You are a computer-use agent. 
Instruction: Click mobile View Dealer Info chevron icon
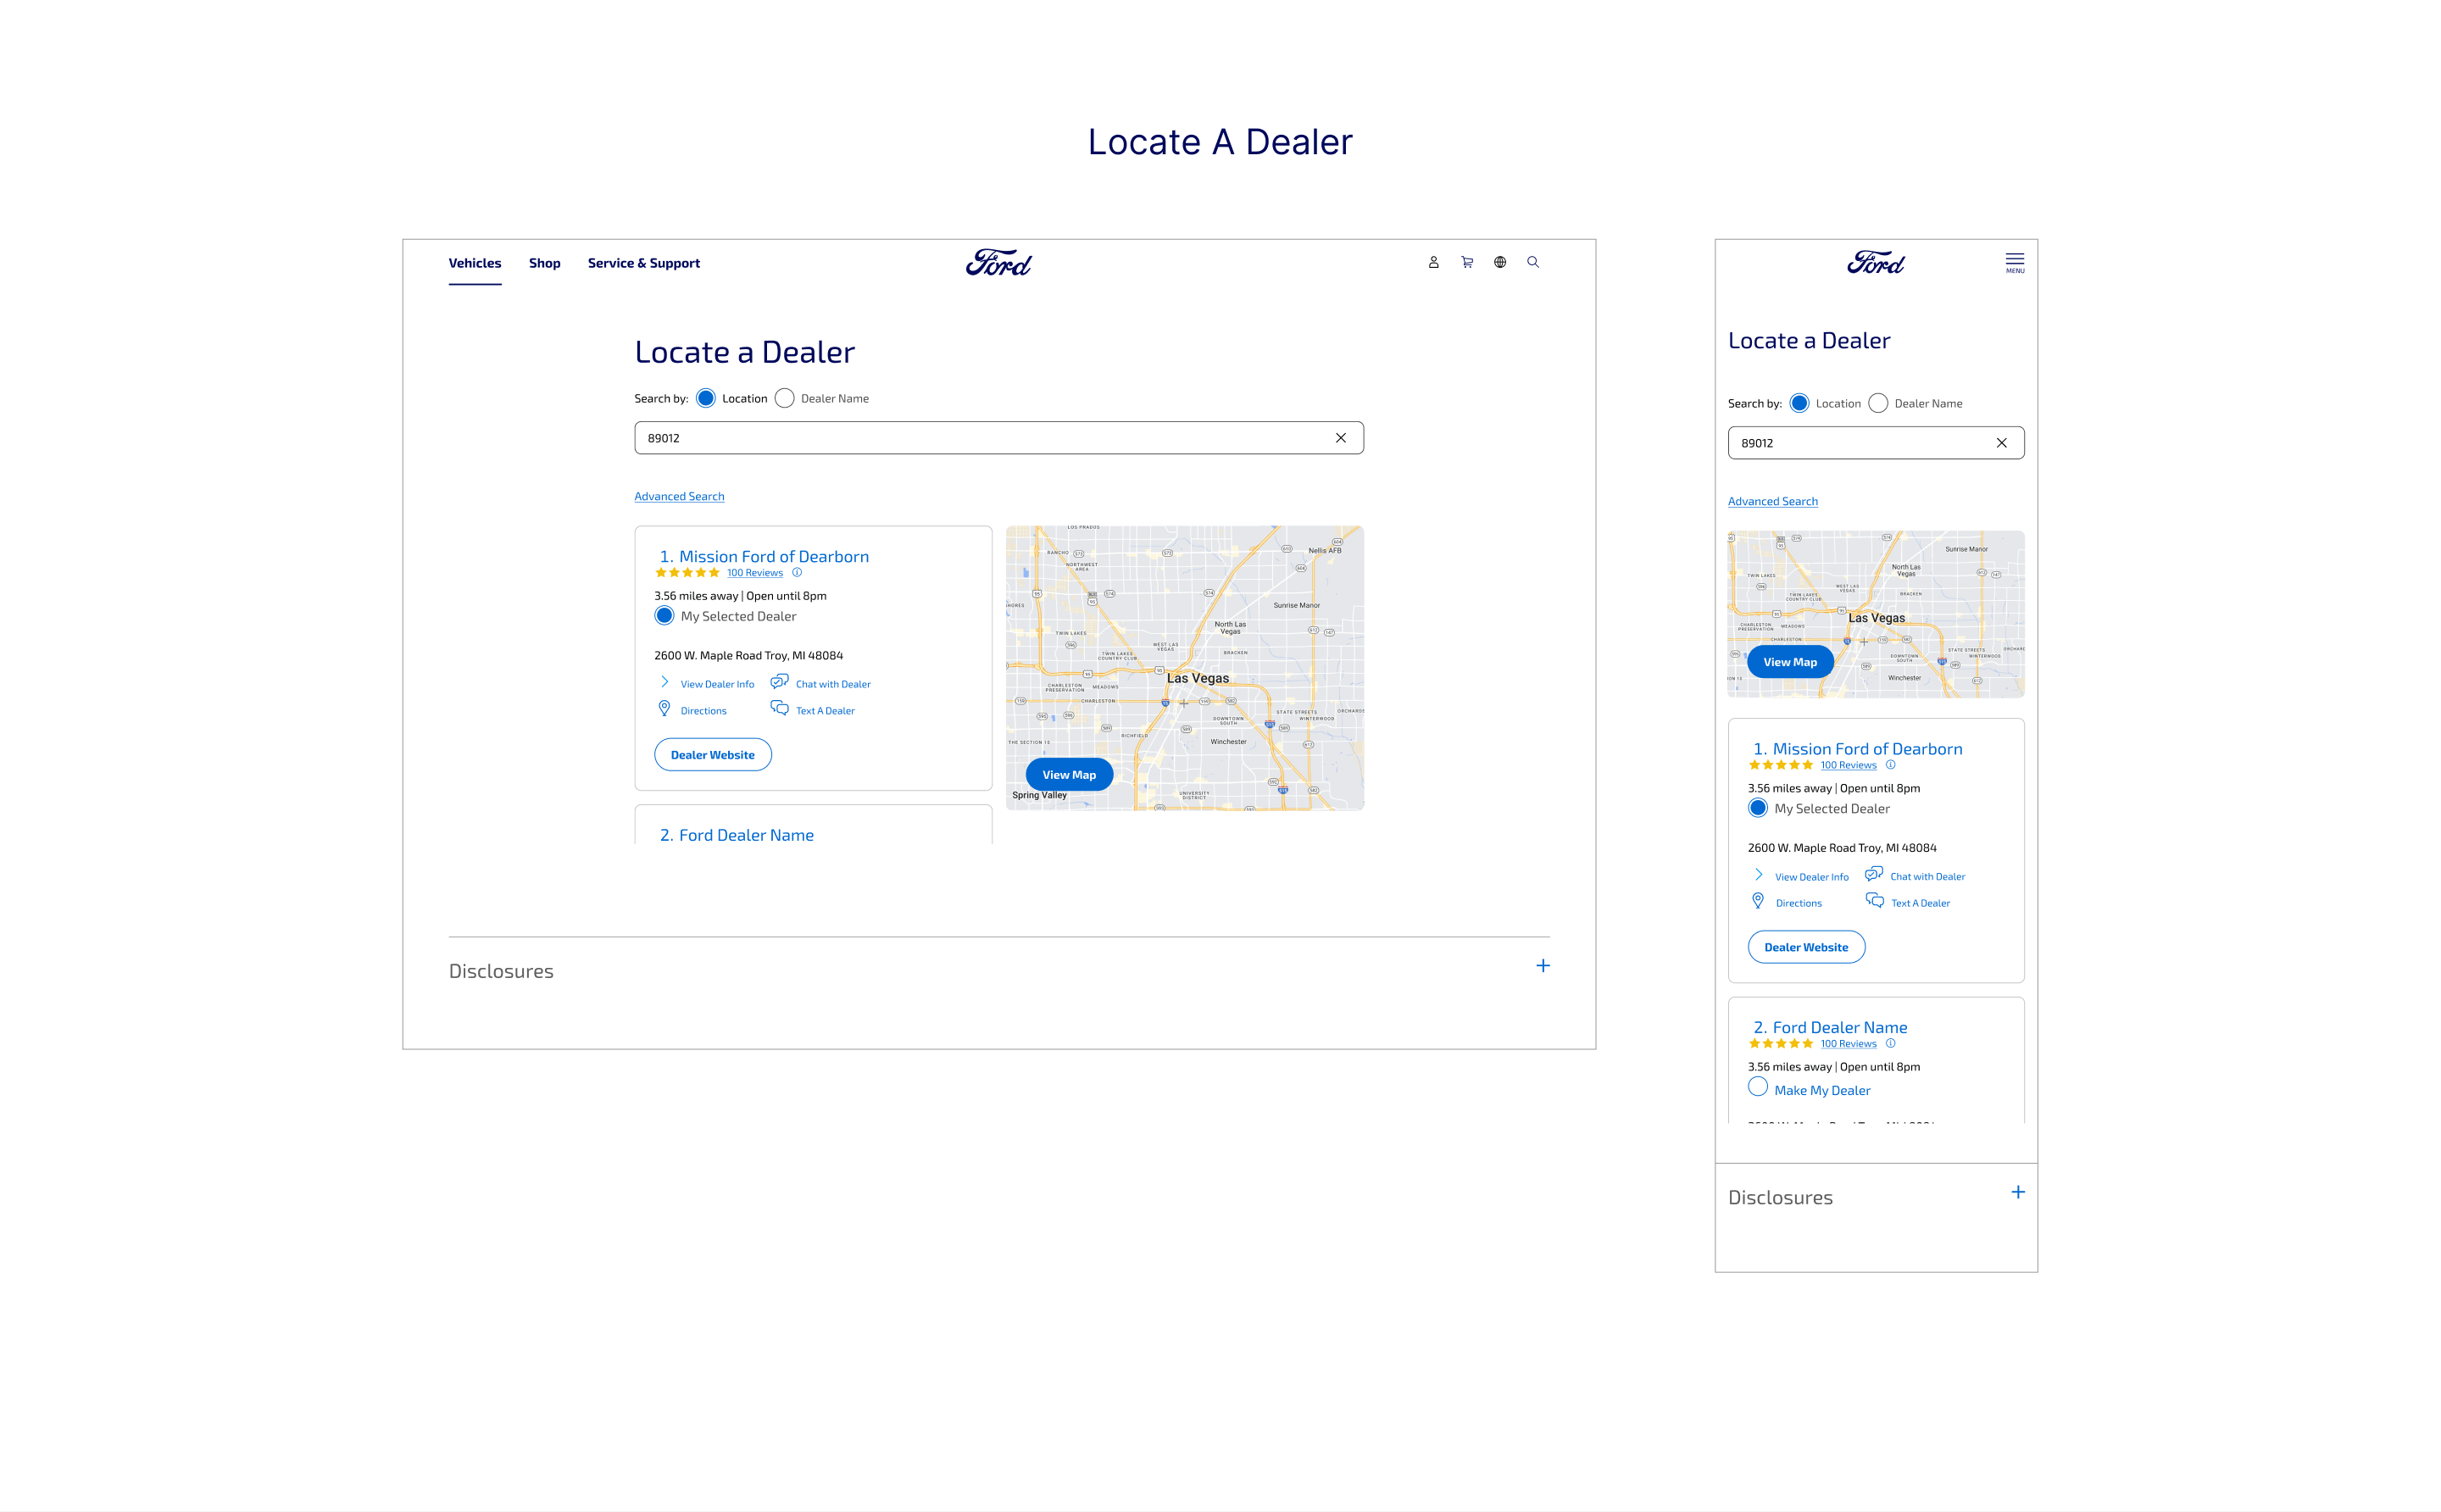click(1758, 874)
